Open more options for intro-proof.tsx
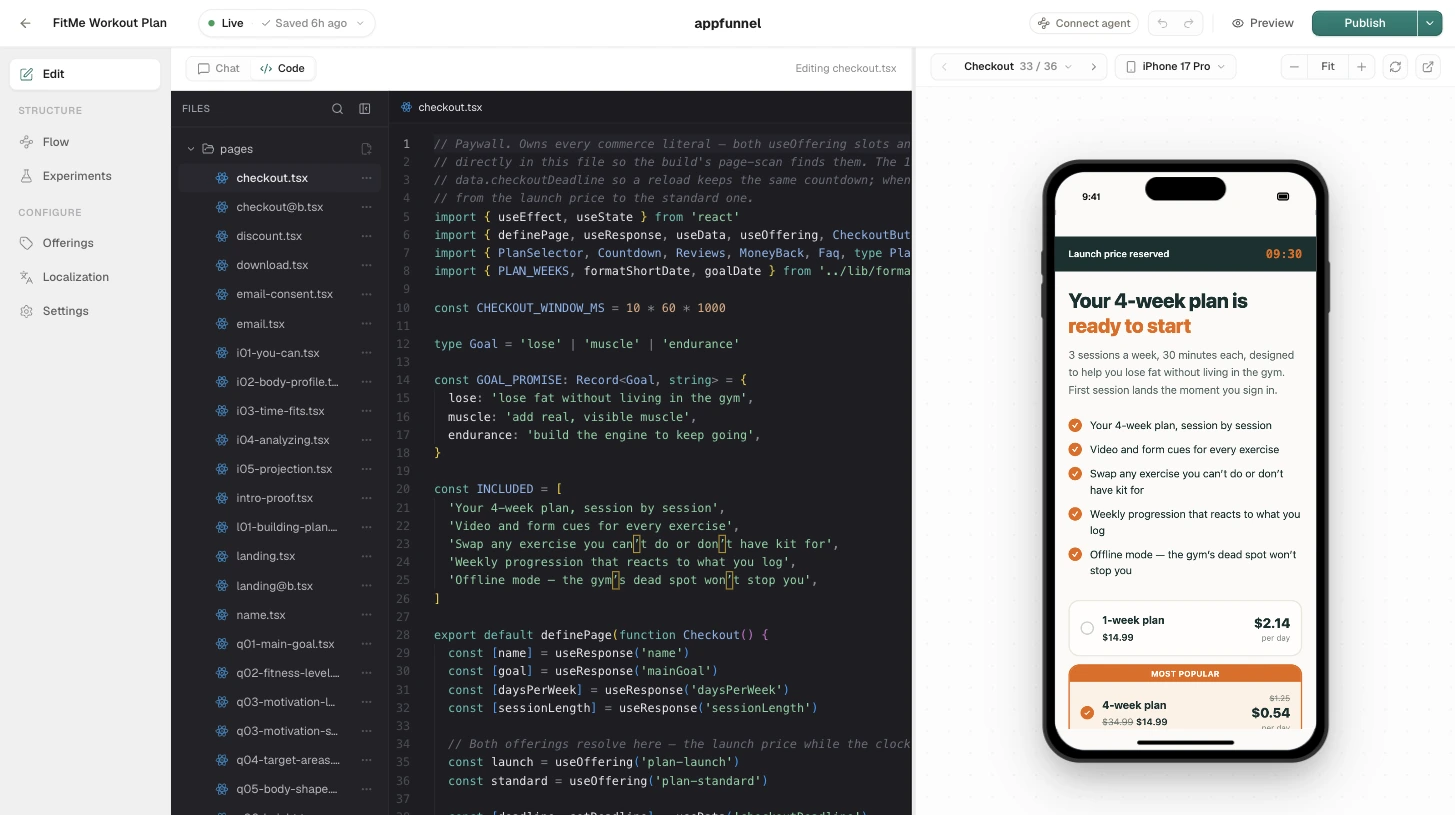 click(366, 498)
